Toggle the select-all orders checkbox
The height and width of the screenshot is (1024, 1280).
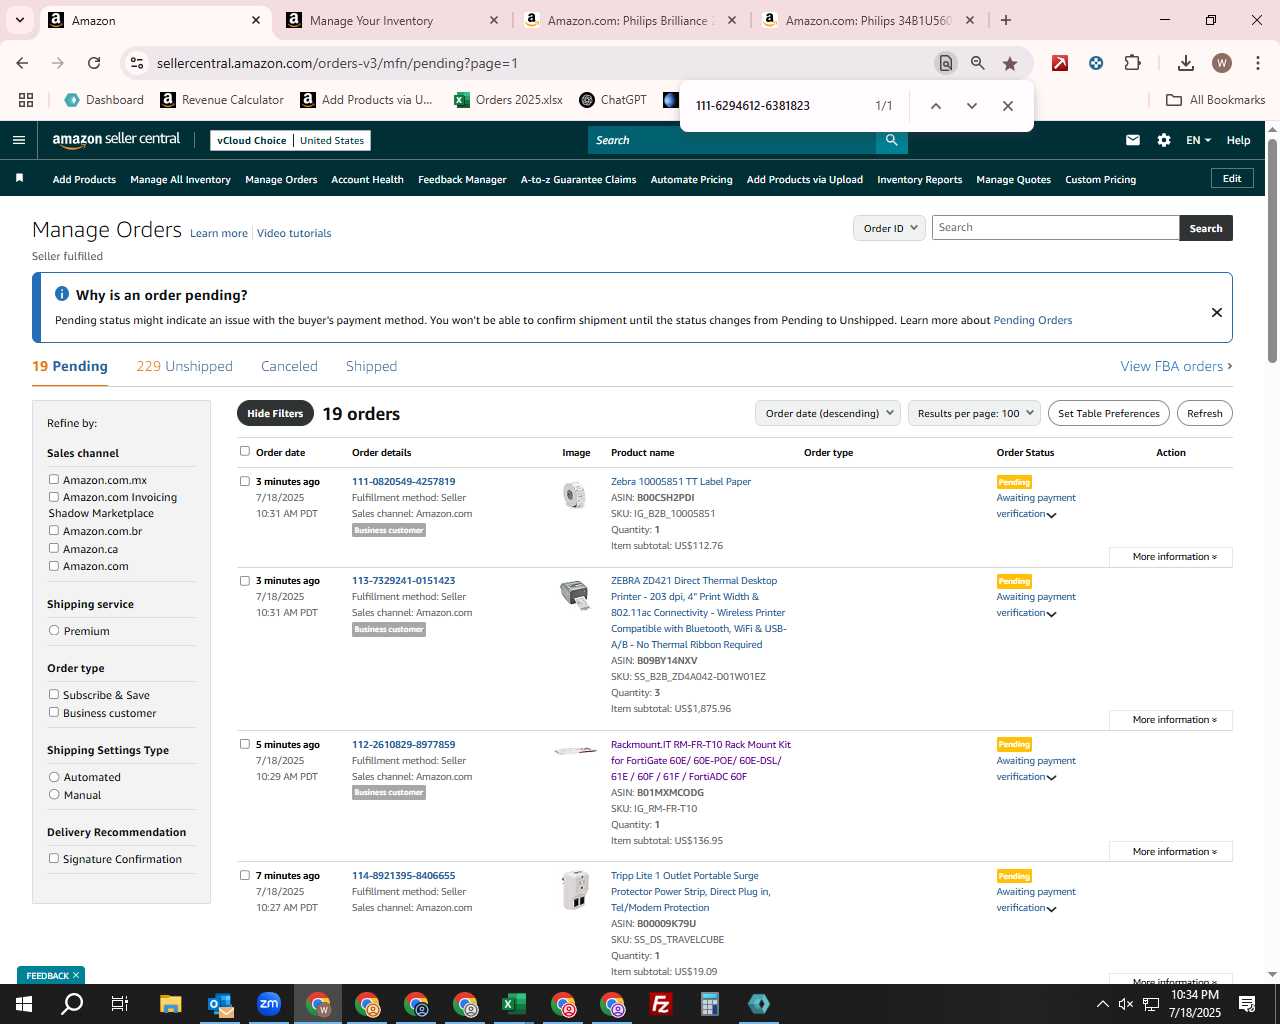pos(245,451)
